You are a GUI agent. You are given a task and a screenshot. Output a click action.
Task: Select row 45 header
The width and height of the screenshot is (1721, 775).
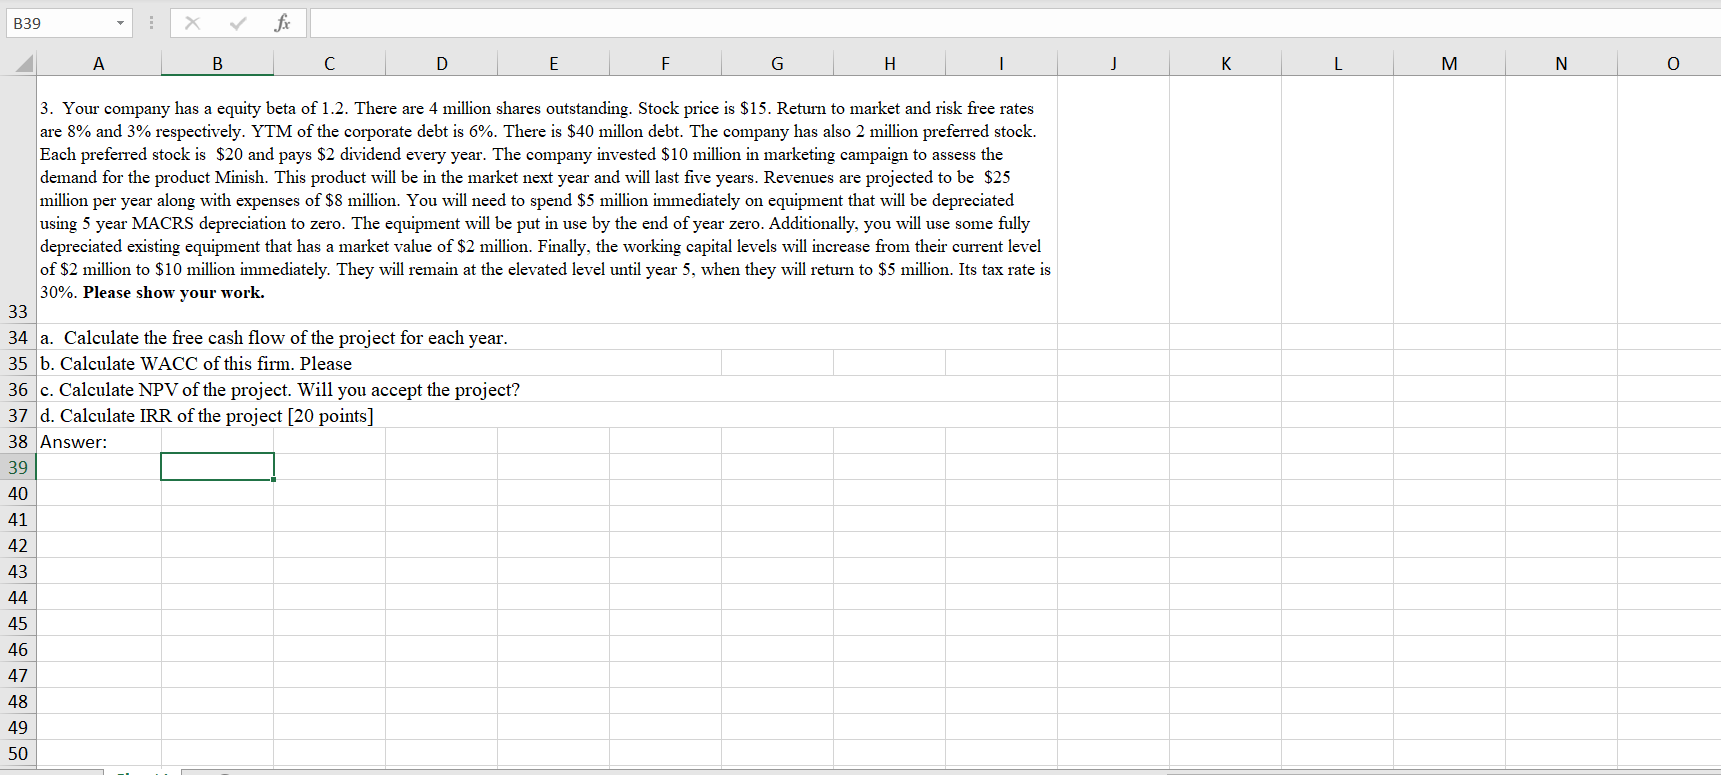pyautogui.click(x=18, y=623)
